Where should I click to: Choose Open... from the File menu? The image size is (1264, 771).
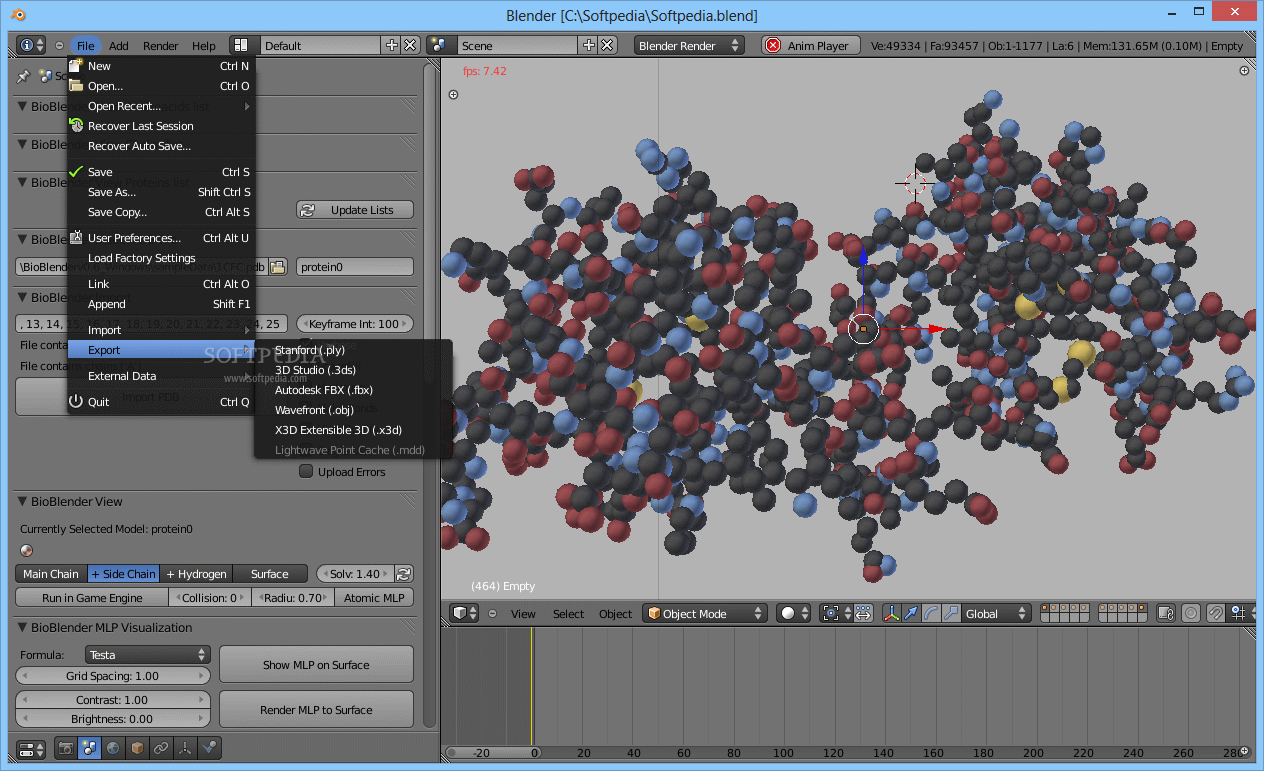[x=161, y=86]
